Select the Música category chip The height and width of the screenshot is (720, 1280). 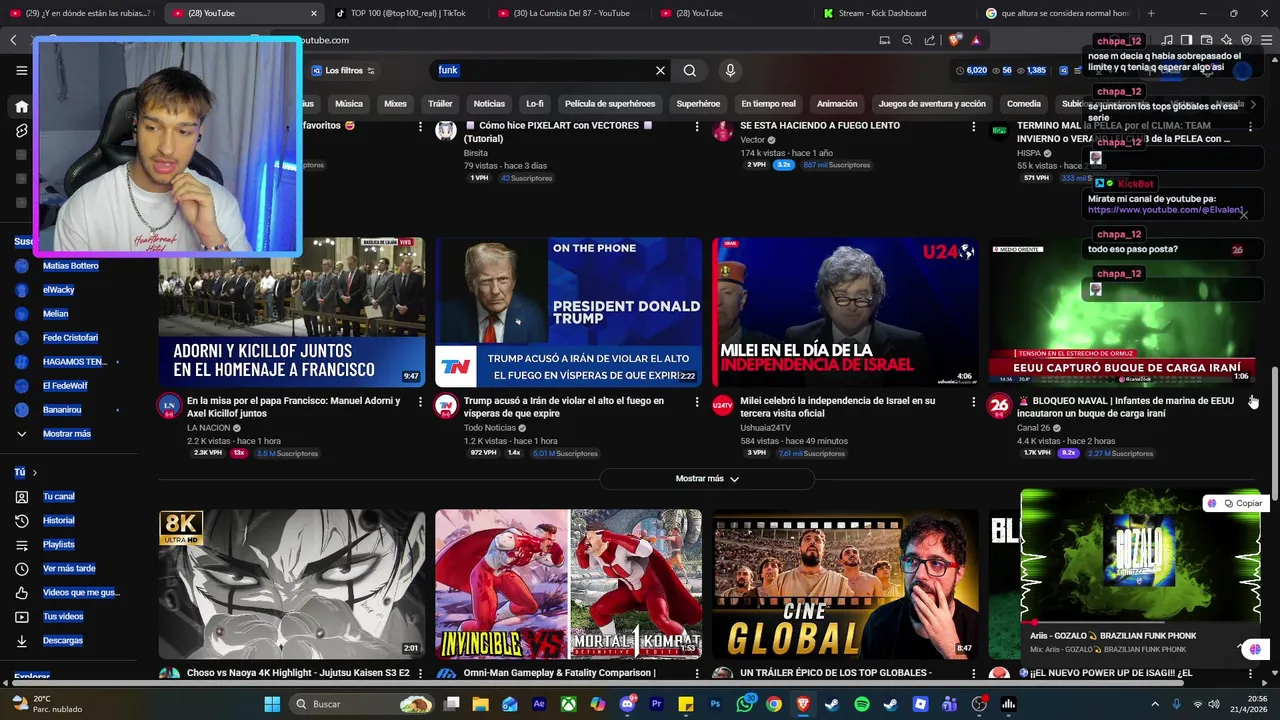(x=349, y=104)
